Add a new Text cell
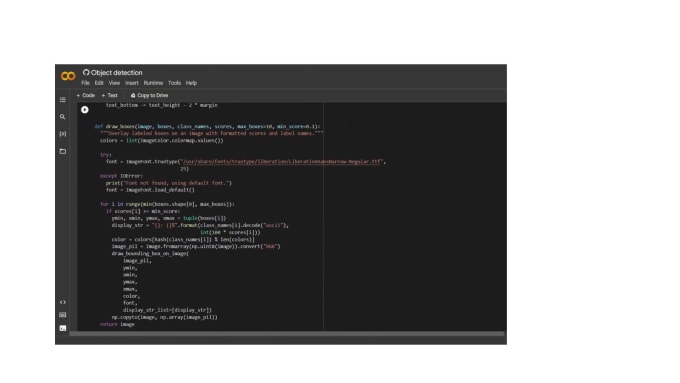The width and height of the screenshot is (680, 383). coord(110,95)
